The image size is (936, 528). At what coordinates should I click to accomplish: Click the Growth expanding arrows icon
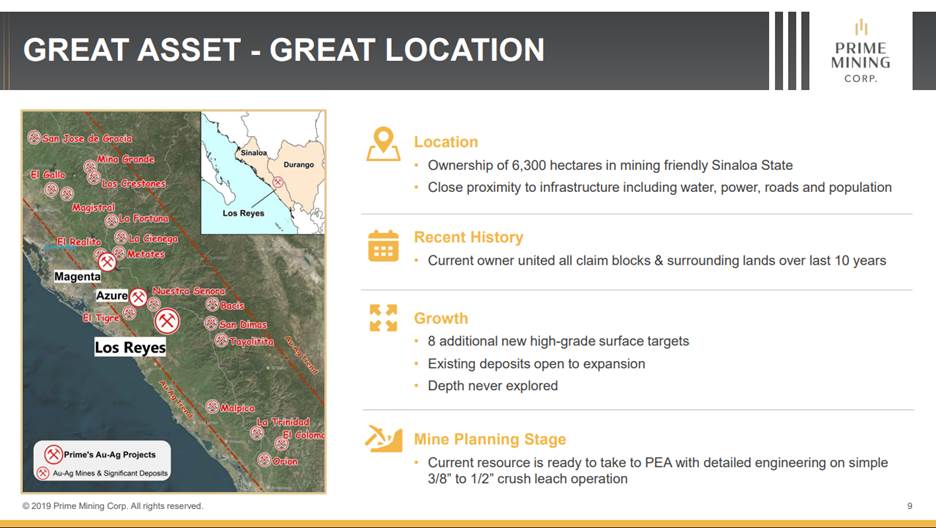coord(383,318)
